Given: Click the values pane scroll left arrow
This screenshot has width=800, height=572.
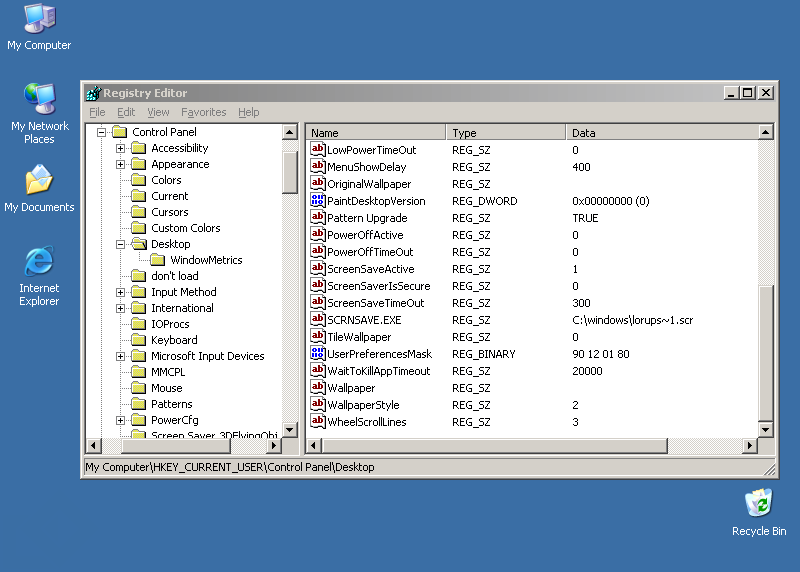Looking at the screenshot, I should [x=313, y=445].
